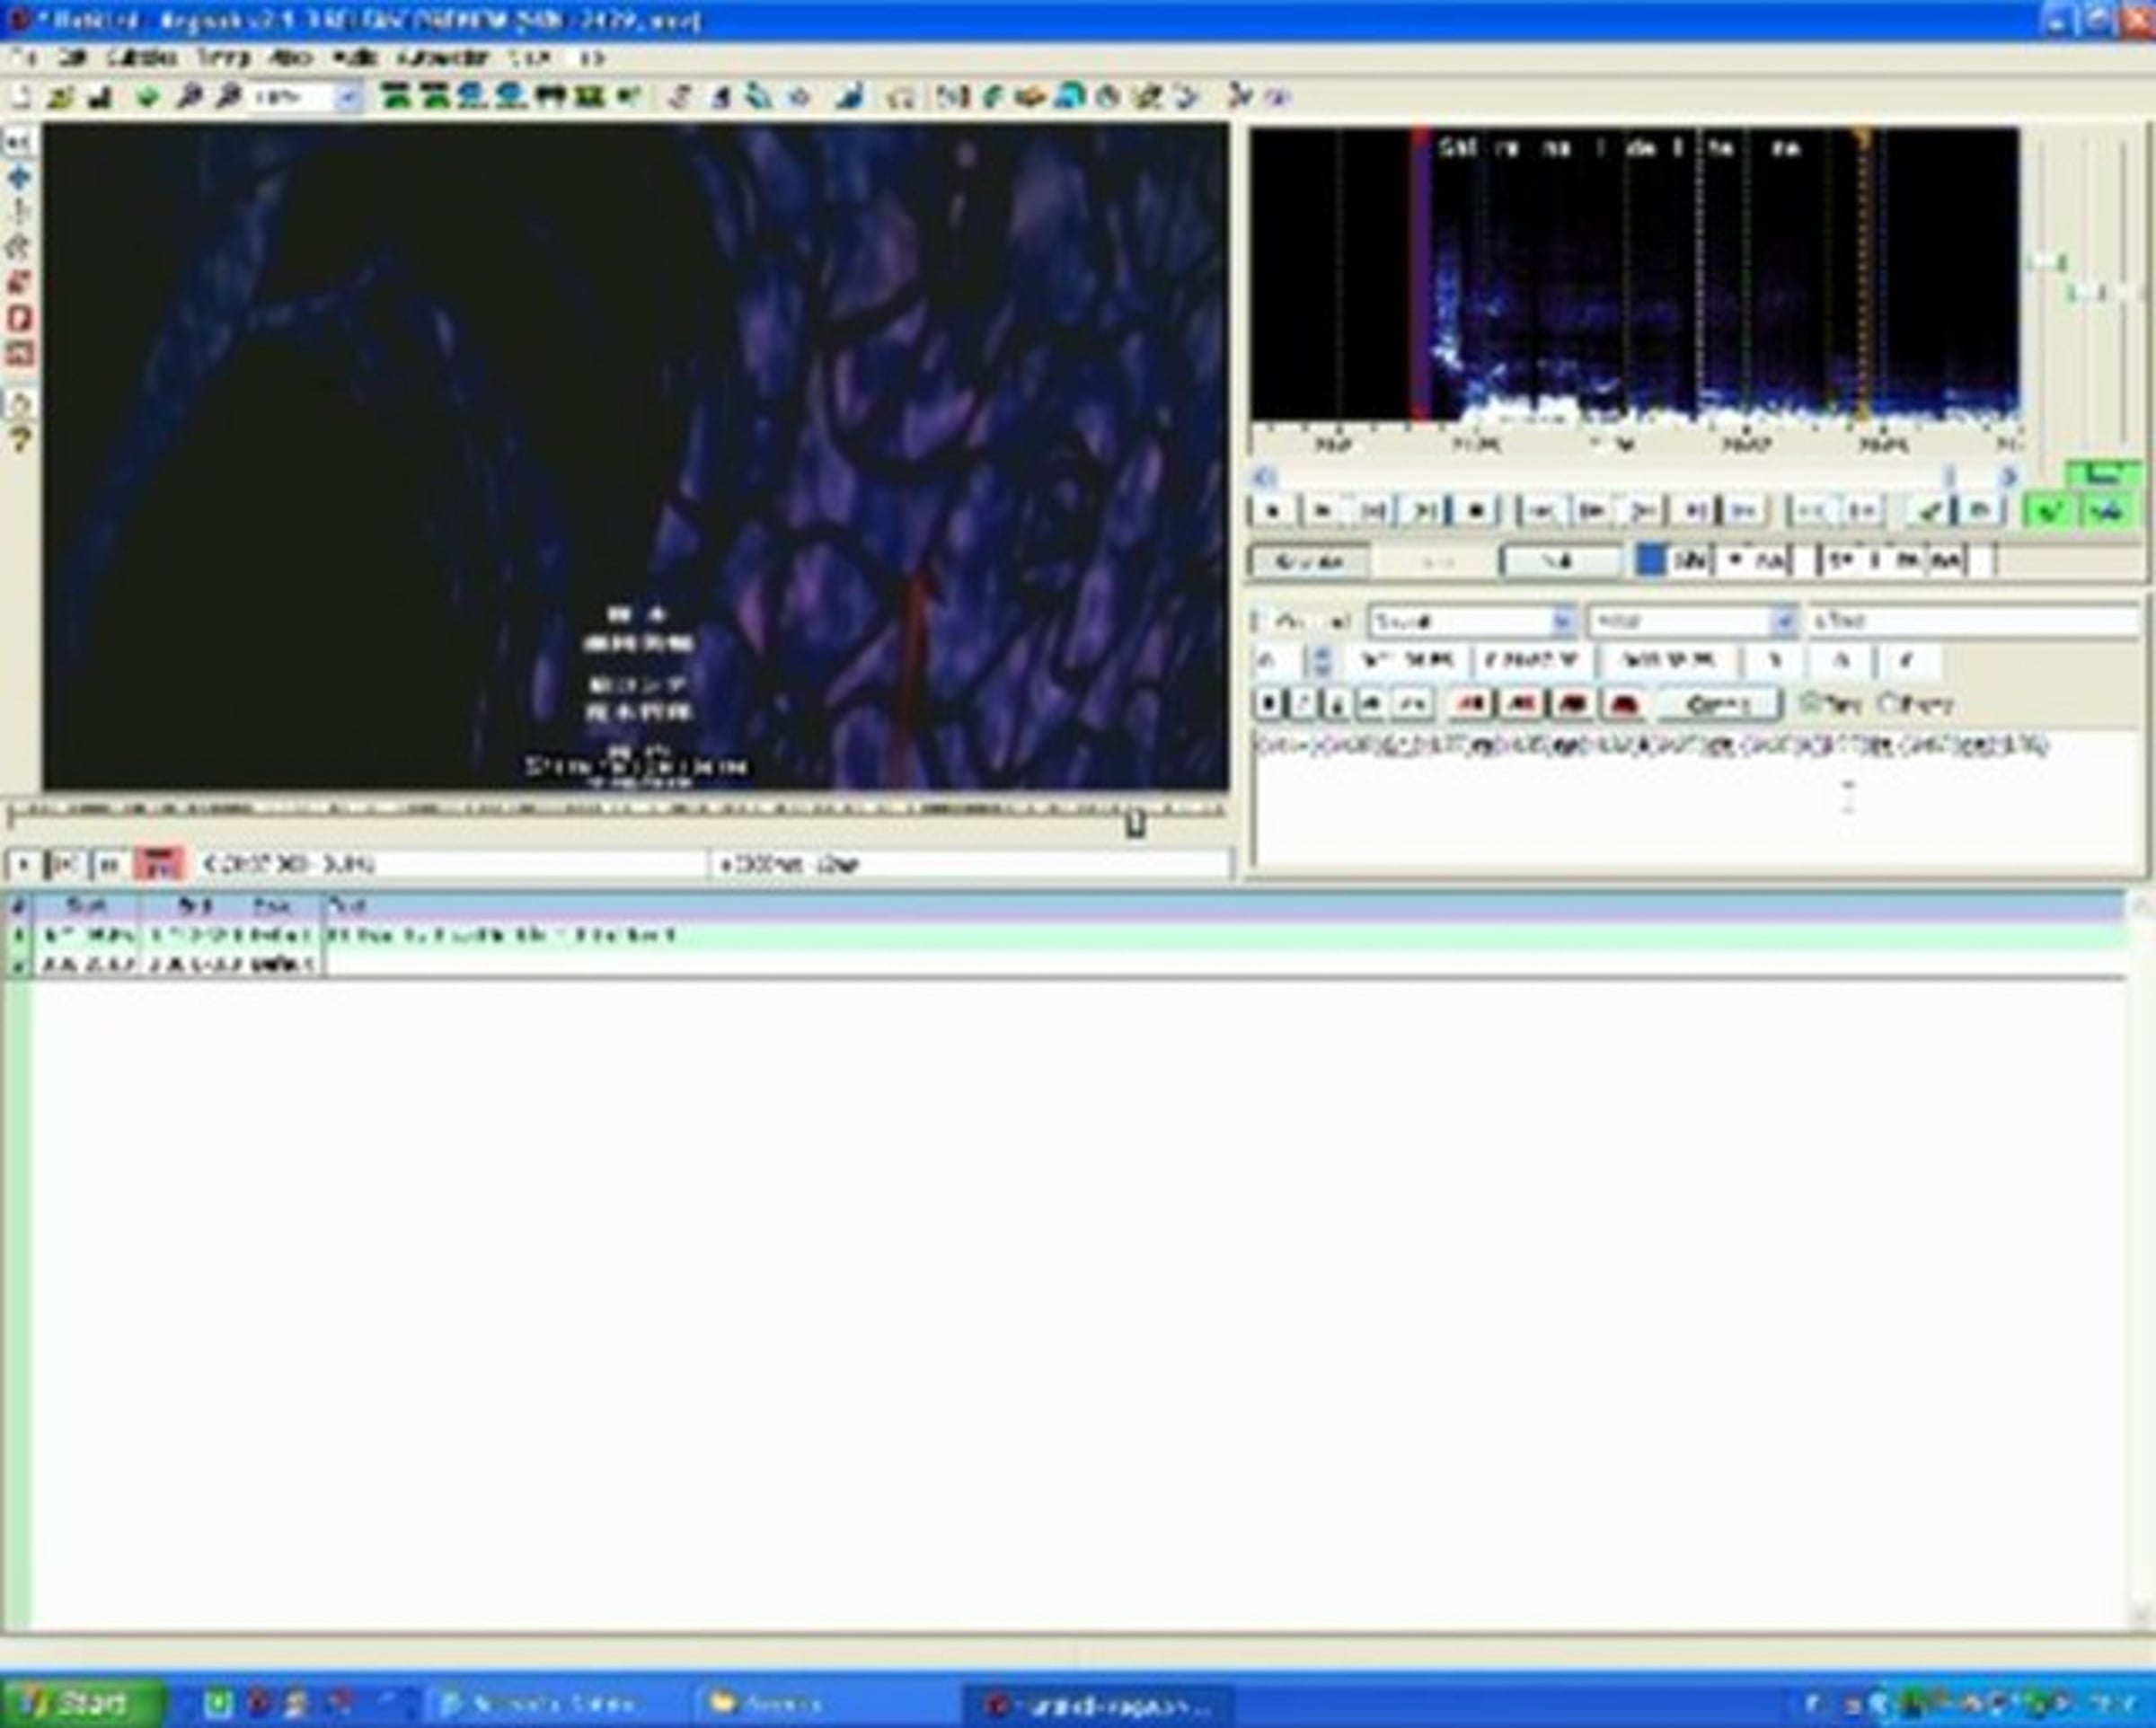Click the Karaoke button
The height and width of the screenshot is (1728, 2156).
tap(1309, 562)
